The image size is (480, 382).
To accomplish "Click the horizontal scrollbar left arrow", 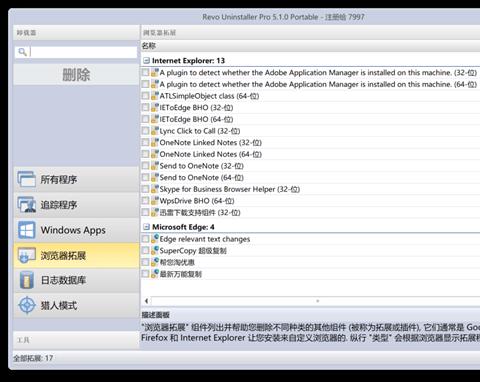I will click(x=146, y=301).
